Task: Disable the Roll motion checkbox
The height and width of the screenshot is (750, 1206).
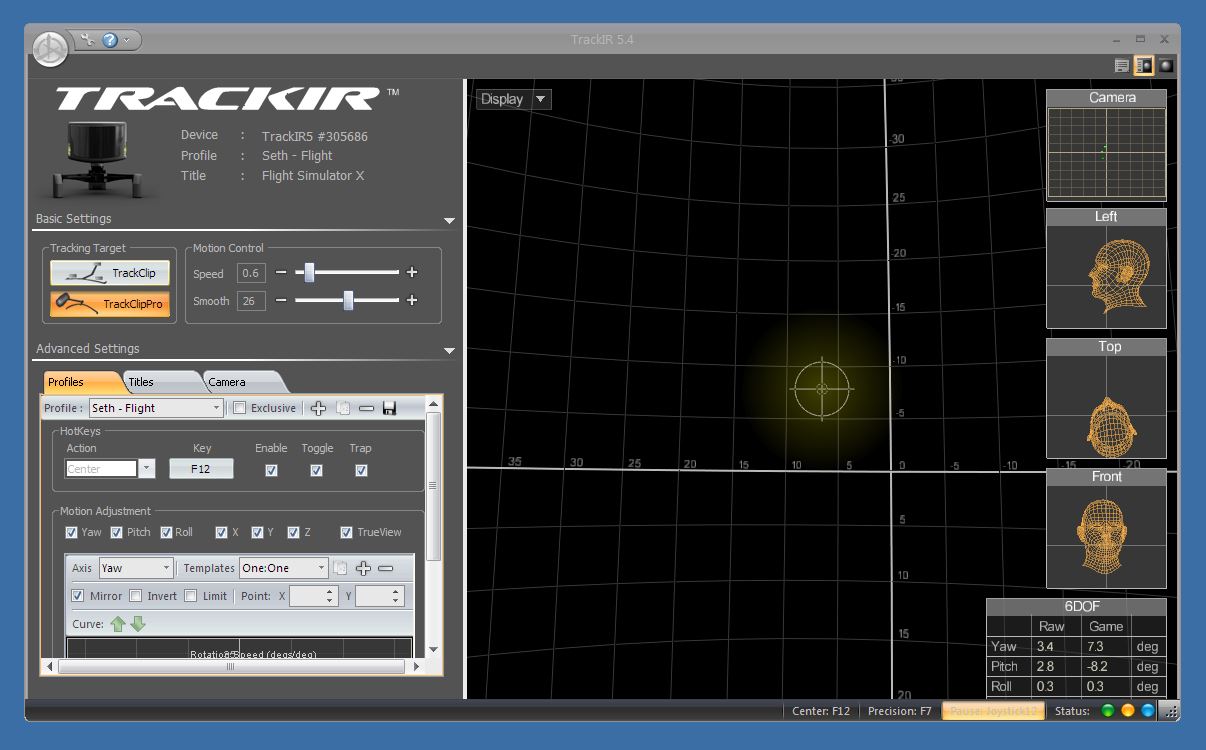Action: [x=166, y=533]
